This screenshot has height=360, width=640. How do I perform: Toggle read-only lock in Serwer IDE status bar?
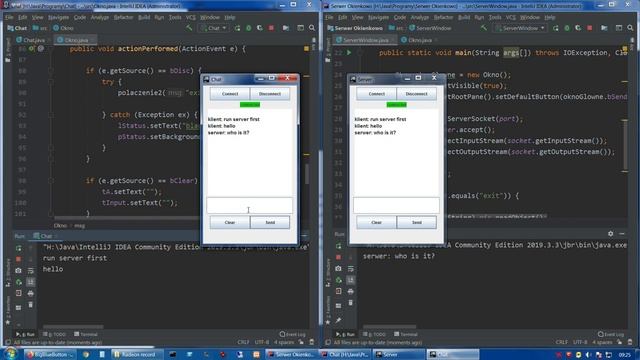pos(619,342)
